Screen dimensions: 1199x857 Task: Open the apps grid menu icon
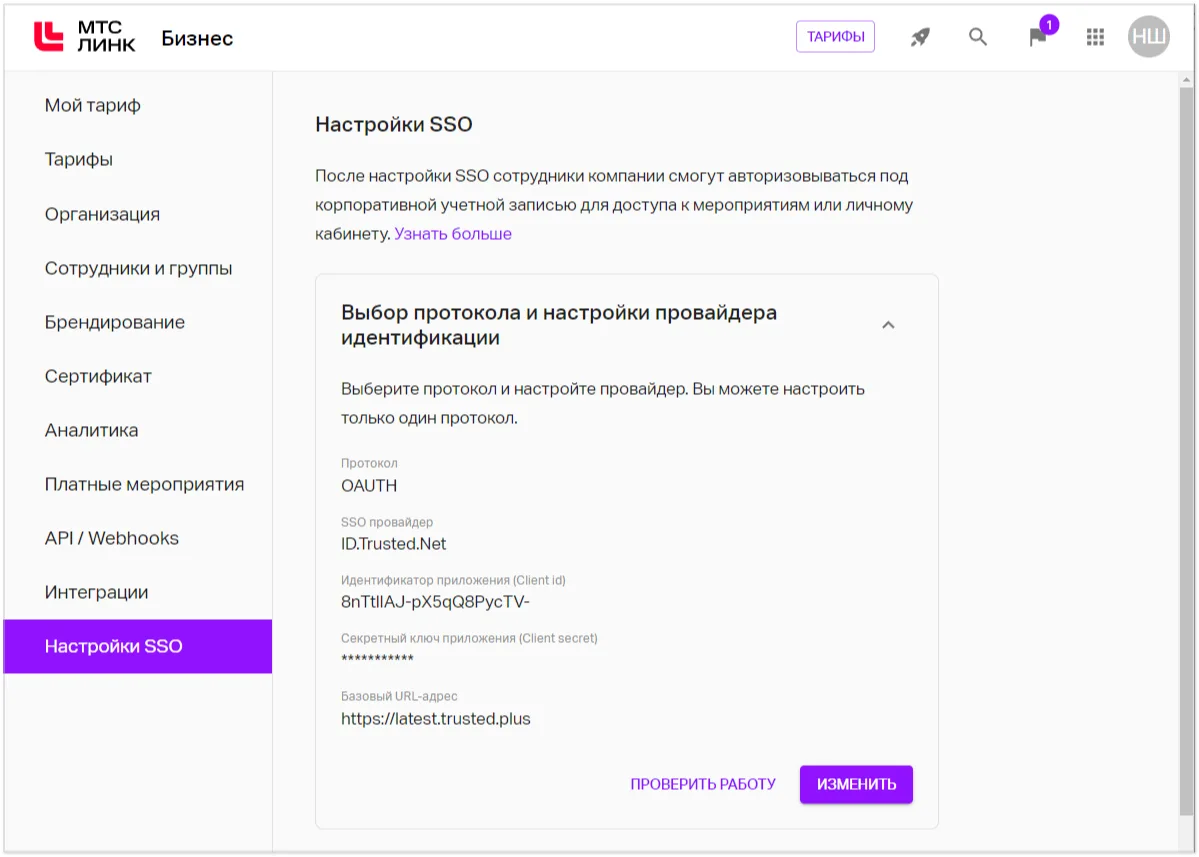click(x=1095, y=36)
